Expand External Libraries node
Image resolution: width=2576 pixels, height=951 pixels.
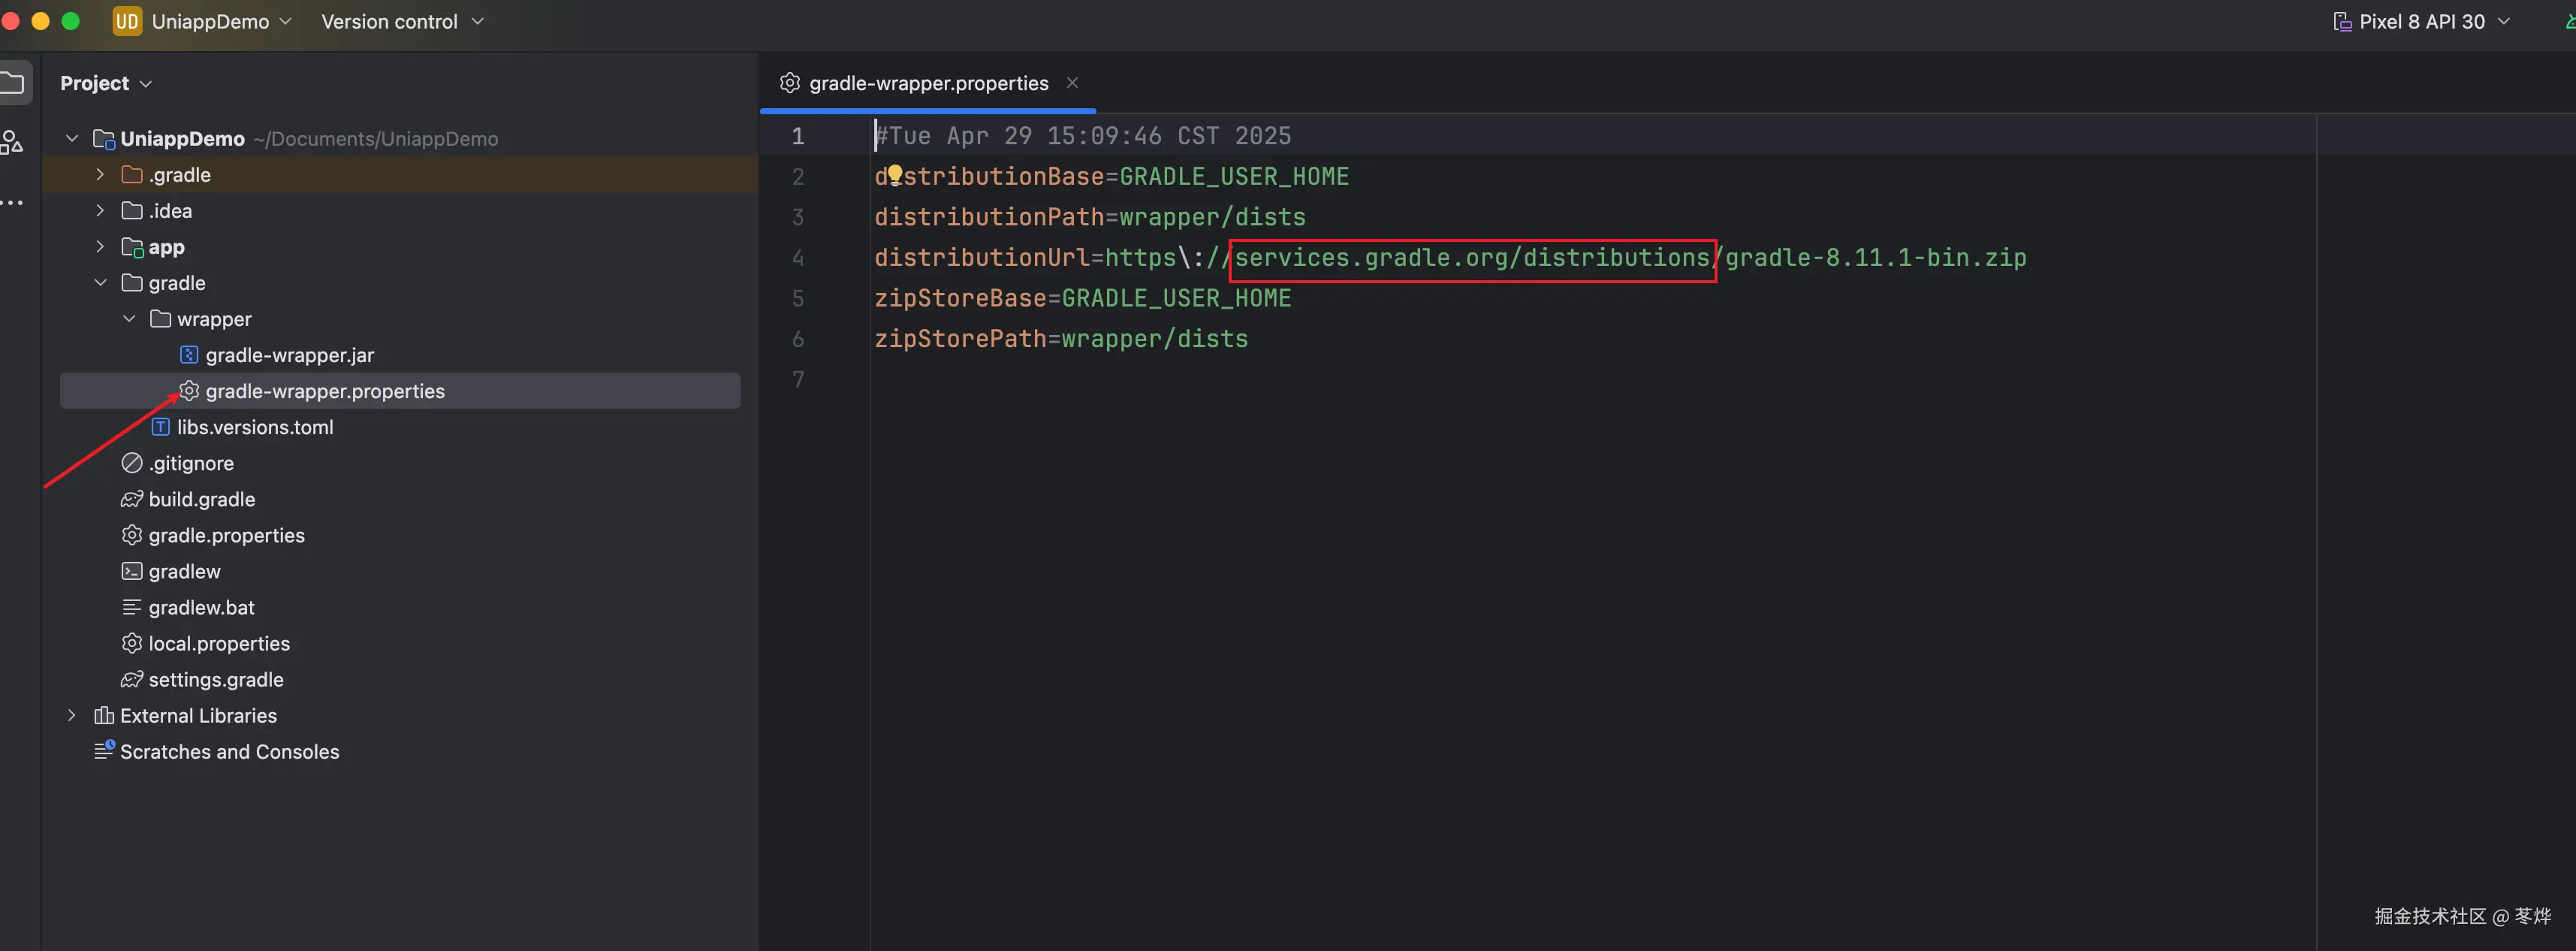click(72, 715)
